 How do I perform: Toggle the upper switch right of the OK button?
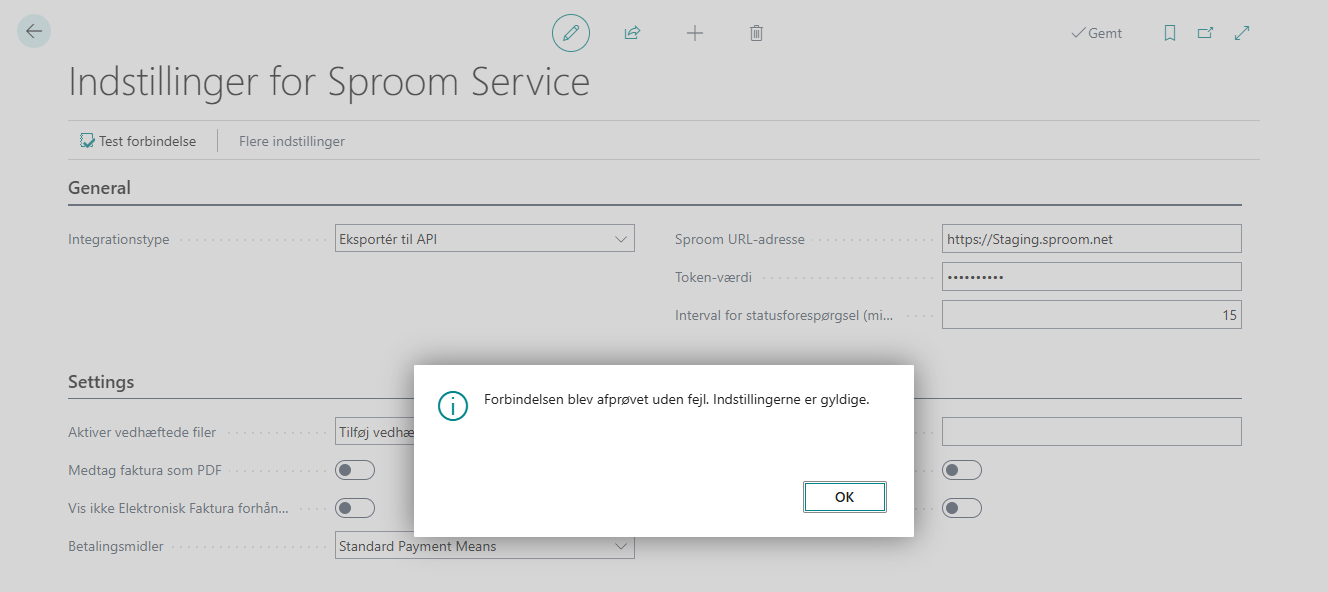coord(962,470)
